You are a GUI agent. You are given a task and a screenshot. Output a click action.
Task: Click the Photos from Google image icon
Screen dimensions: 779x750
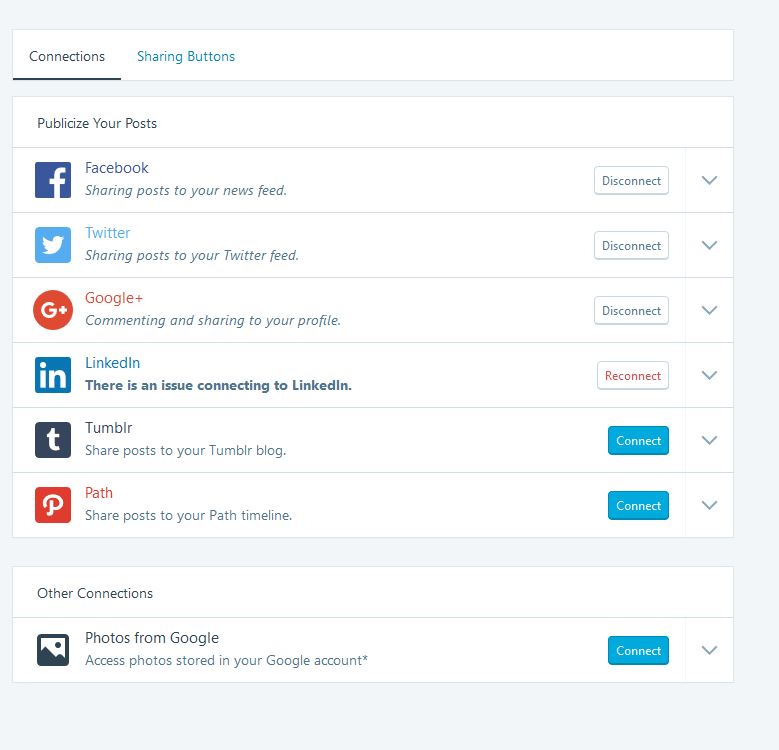pyautogui.click(x=53, y=650)
